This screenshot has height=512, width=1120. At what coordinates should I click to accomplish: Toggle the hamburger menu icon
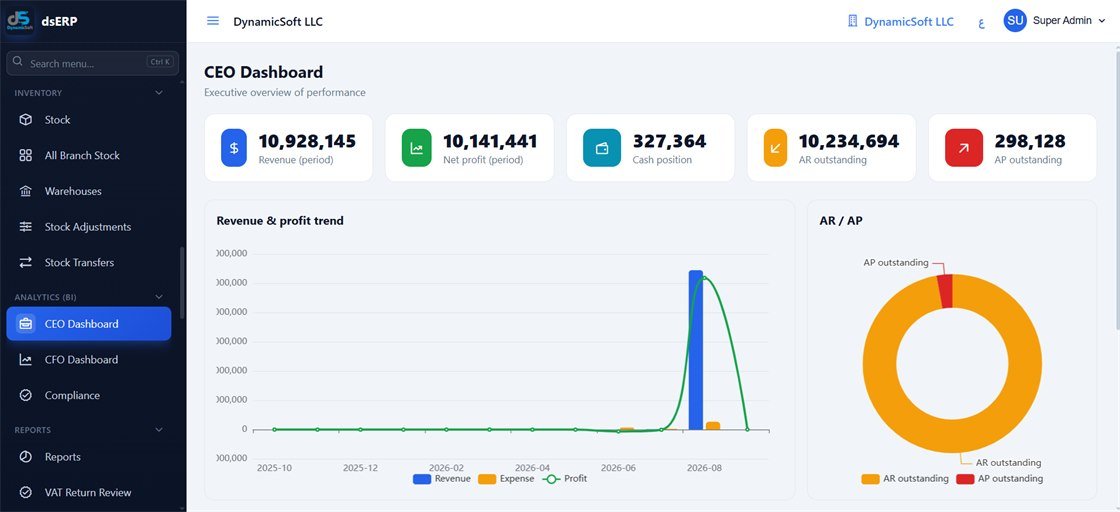[x=213, y=21]
